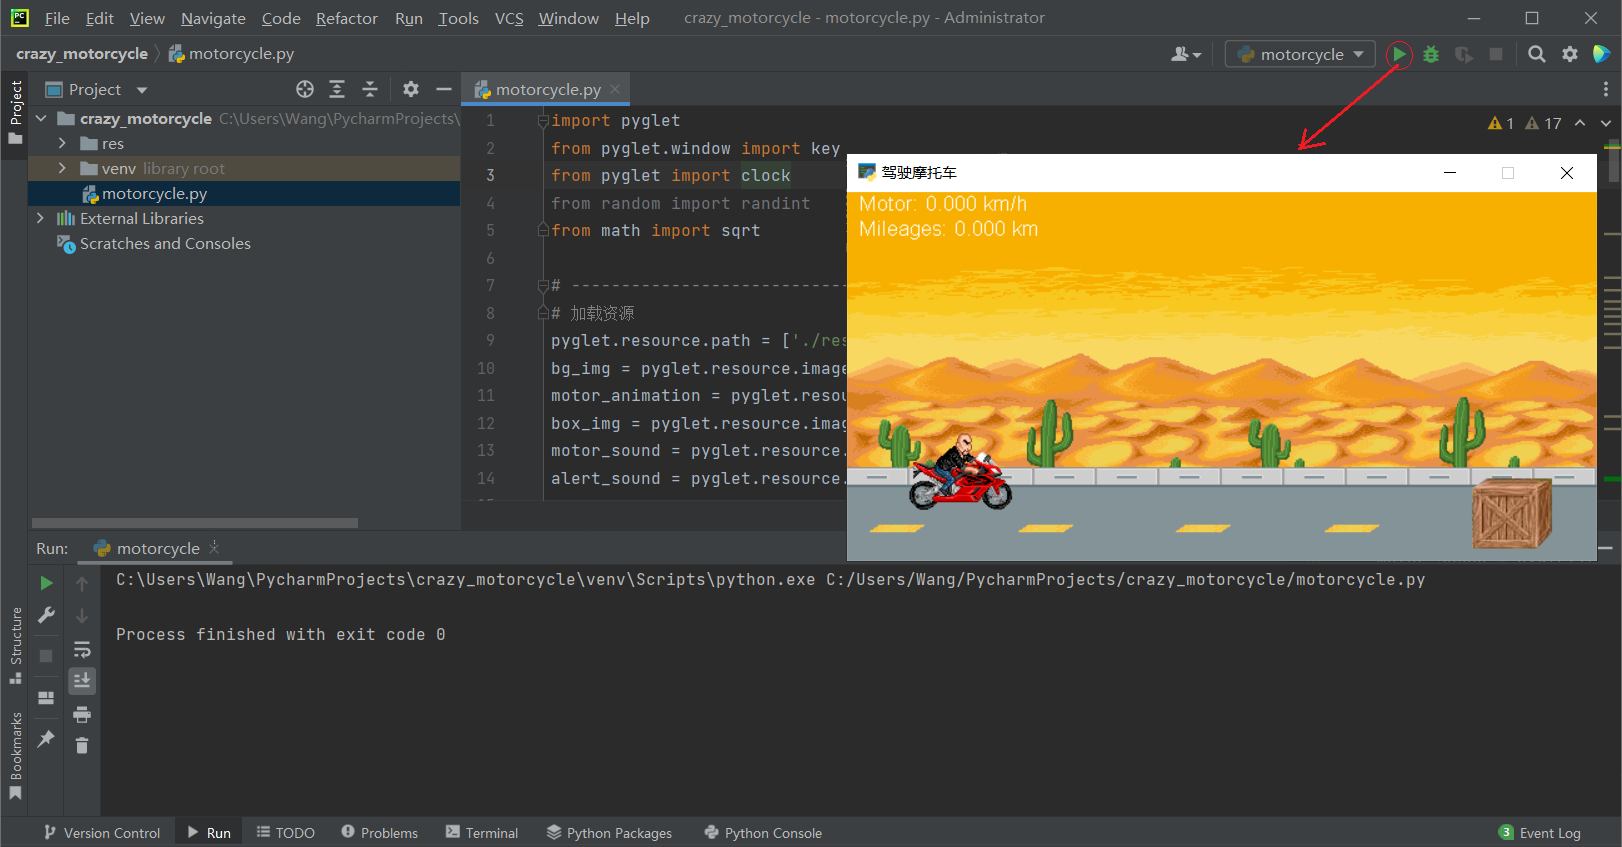Open Problems tool window
Screen dimensions: 1622x847
tap(379, 833)
